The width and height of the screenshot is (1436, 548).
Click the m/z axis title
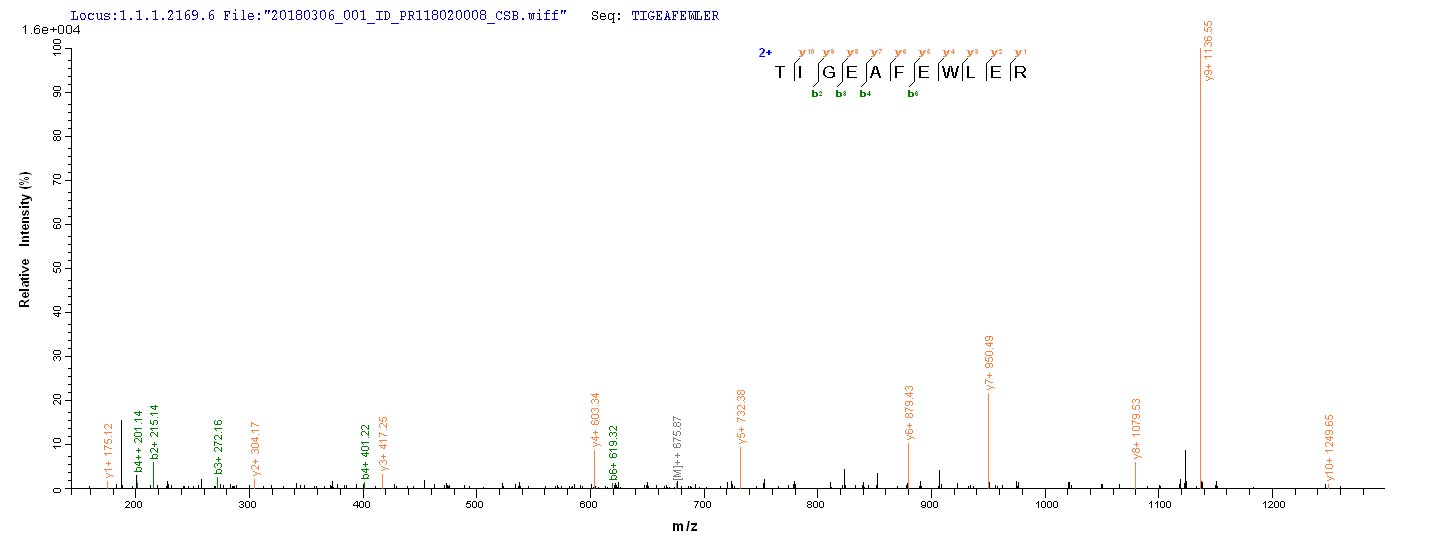(x=684, y=526)
